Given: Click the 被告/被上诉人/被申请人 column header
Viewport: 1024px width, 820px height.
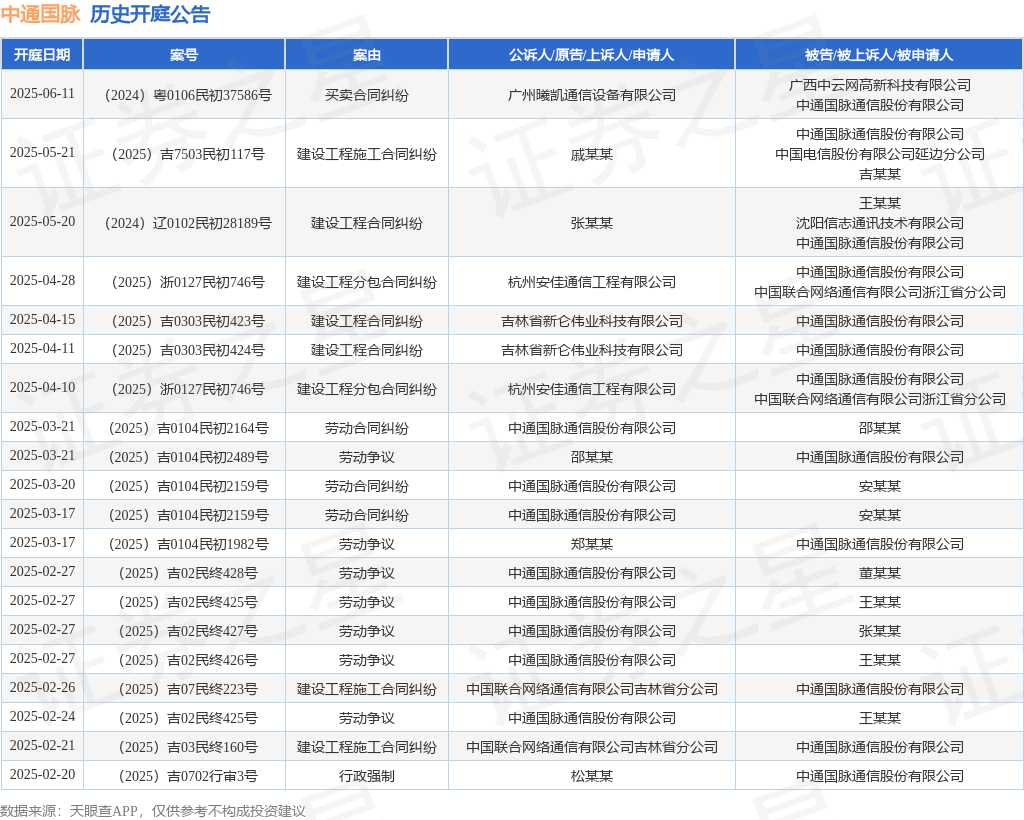Looking at the screenshot, I should pyautogui.click(x=879, y=55).
